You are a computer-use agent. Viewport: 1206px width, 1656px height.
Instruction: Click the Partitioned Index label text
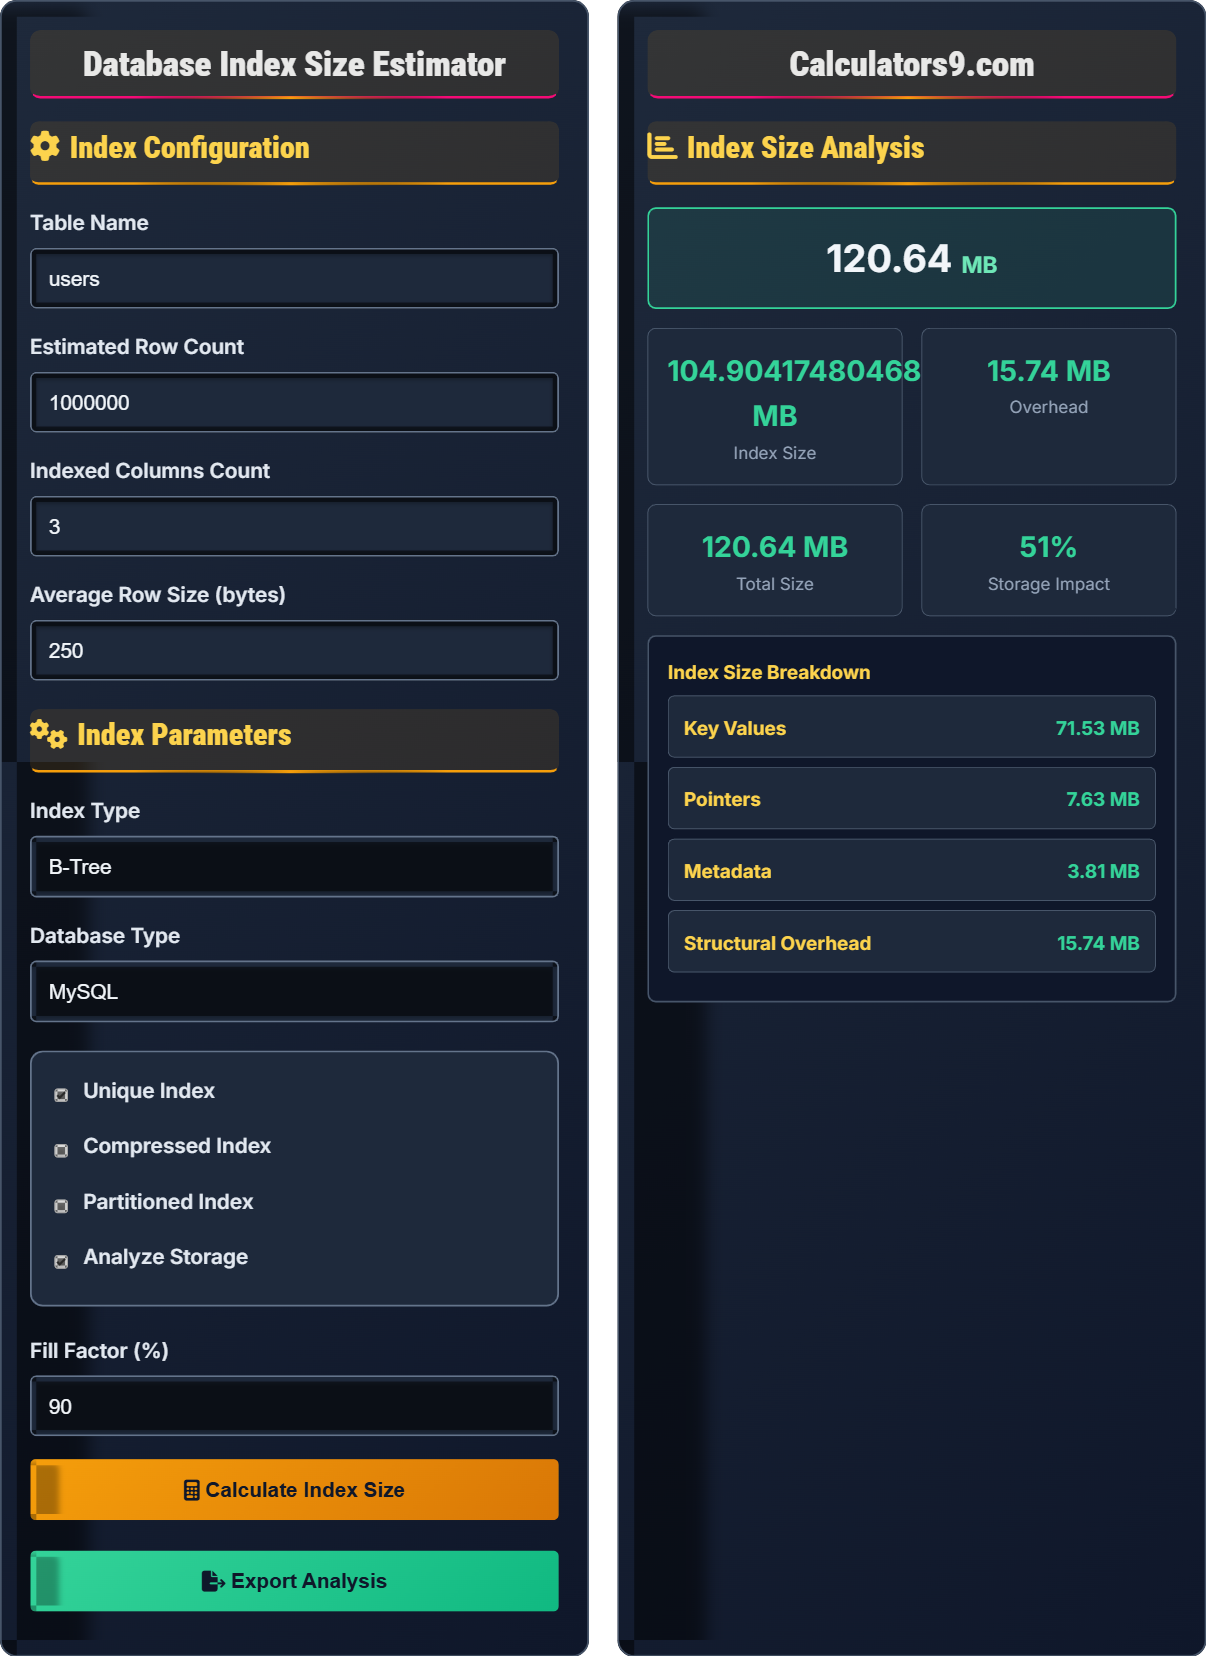point(168,1202)
